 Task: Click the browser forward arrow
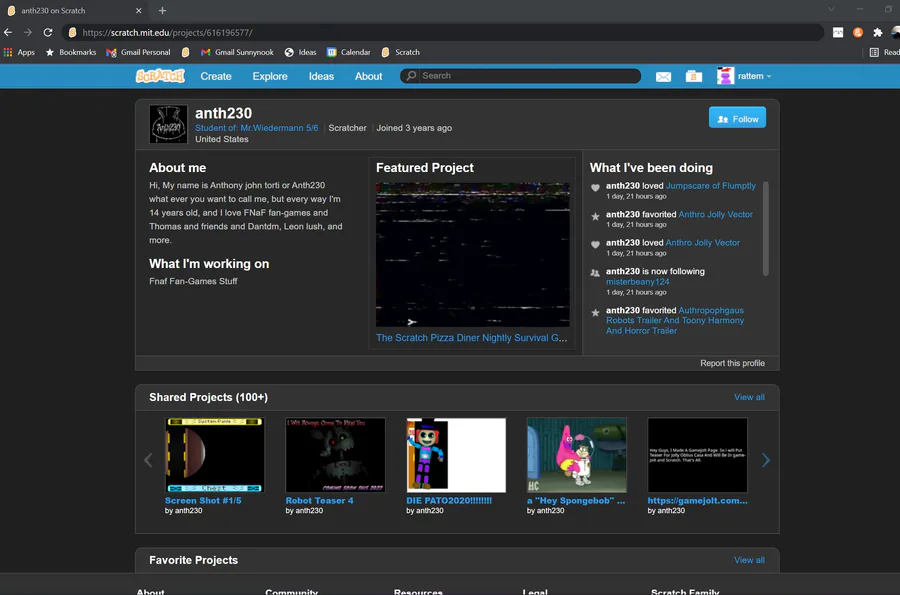tap(28, 33)
